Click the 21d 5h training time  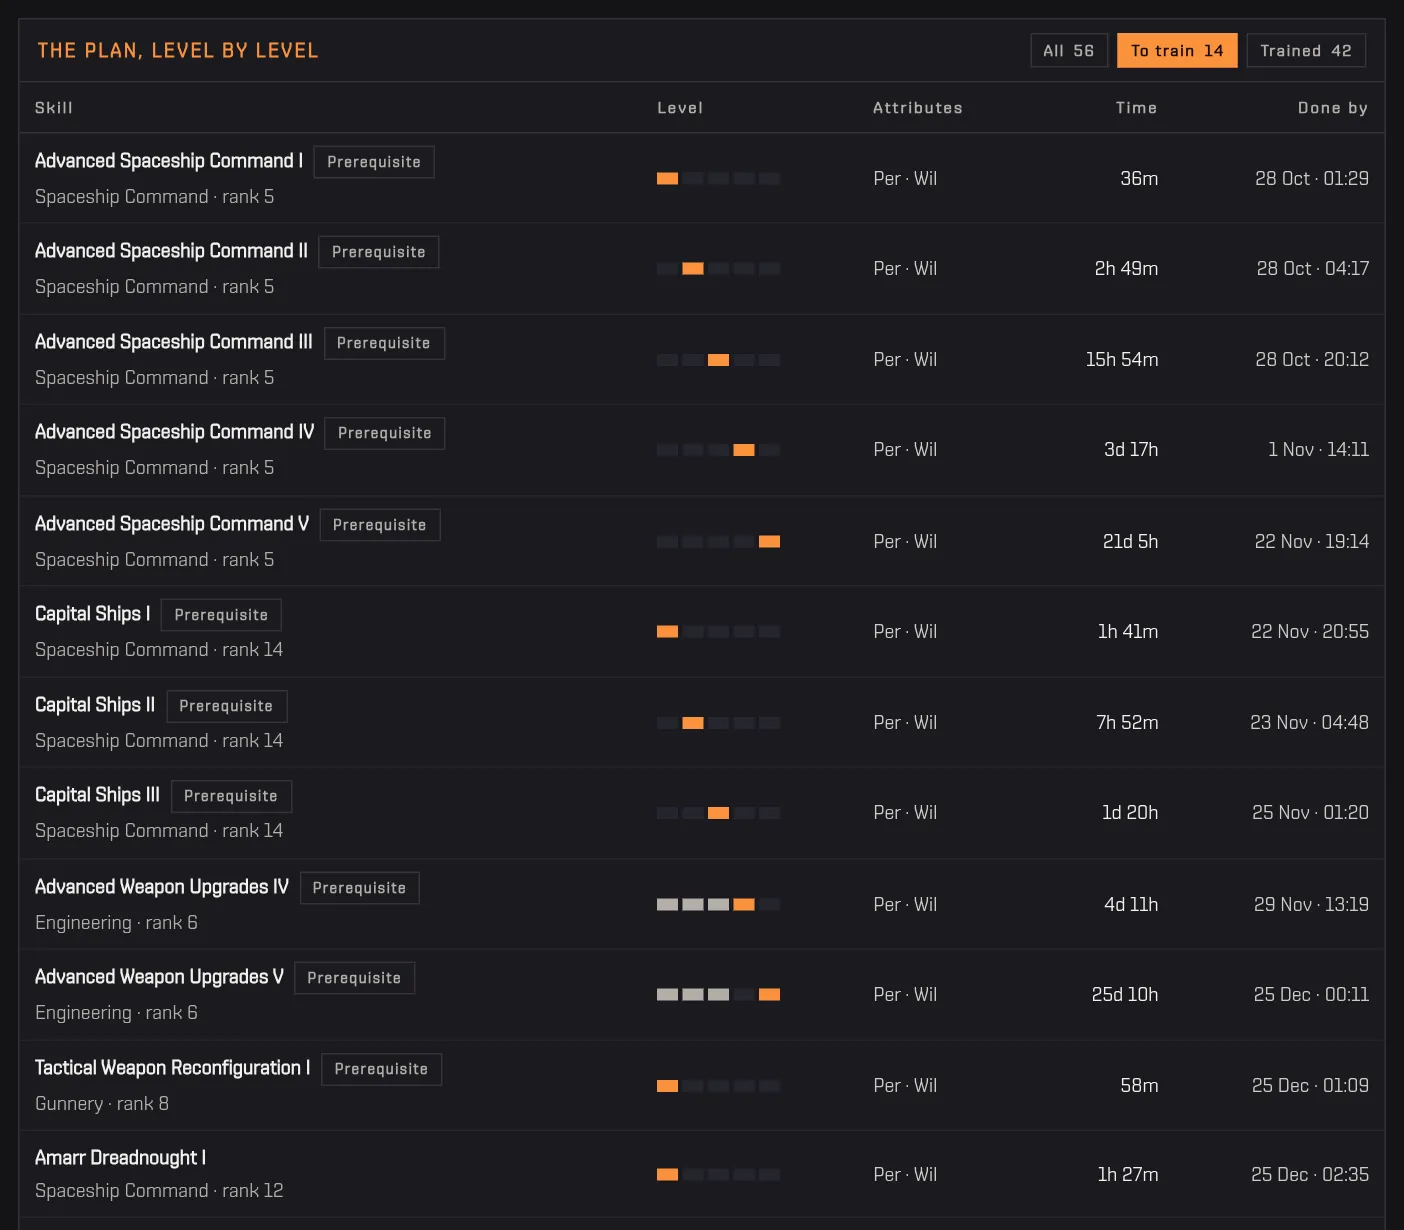[x=1131, y=542]
